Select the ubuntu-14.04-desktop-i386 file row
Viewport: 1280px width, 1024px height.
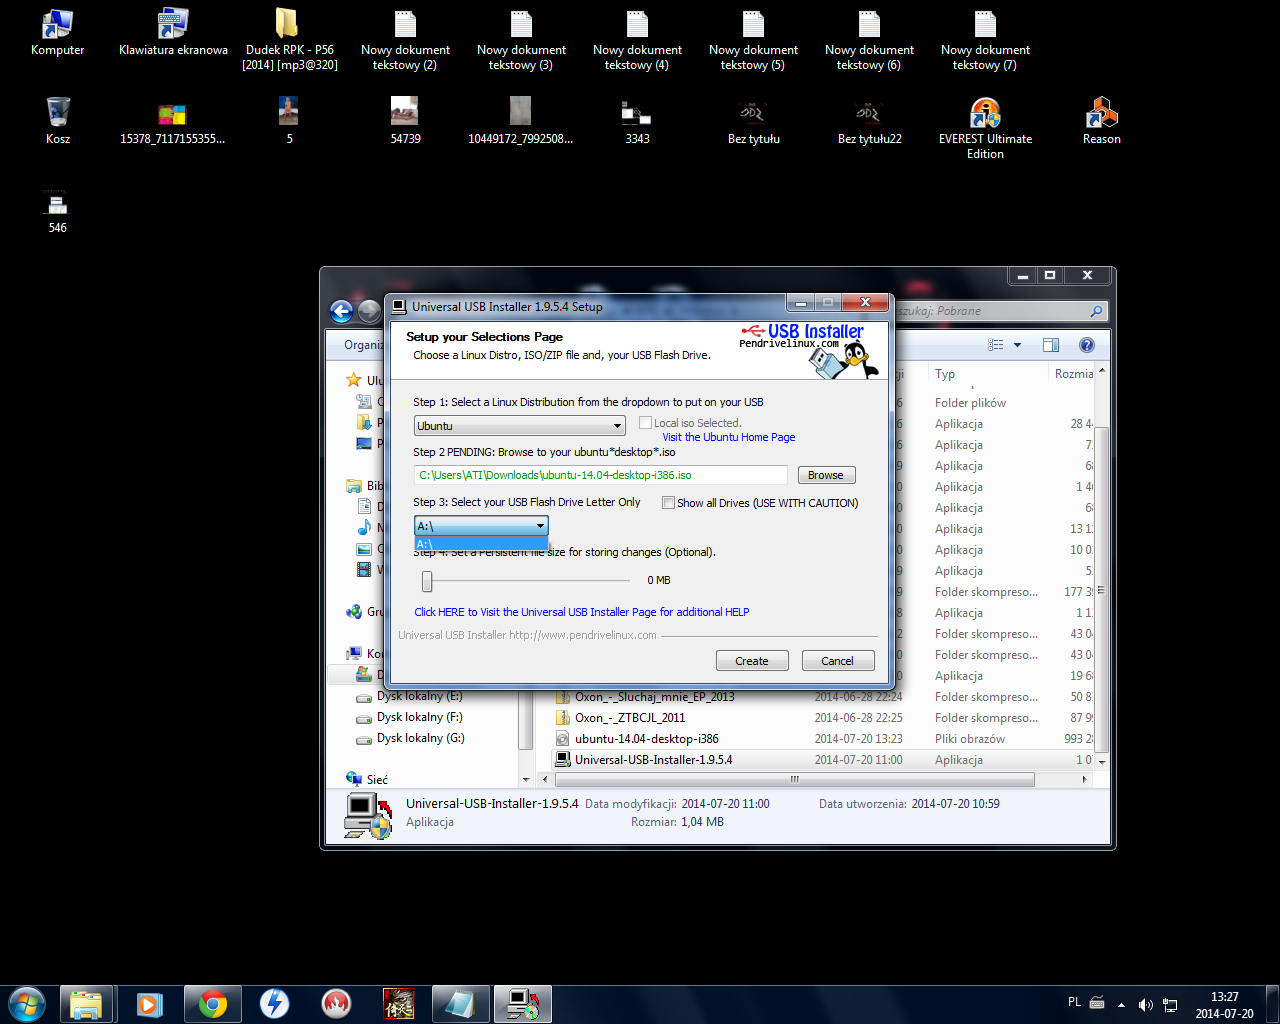824,739
